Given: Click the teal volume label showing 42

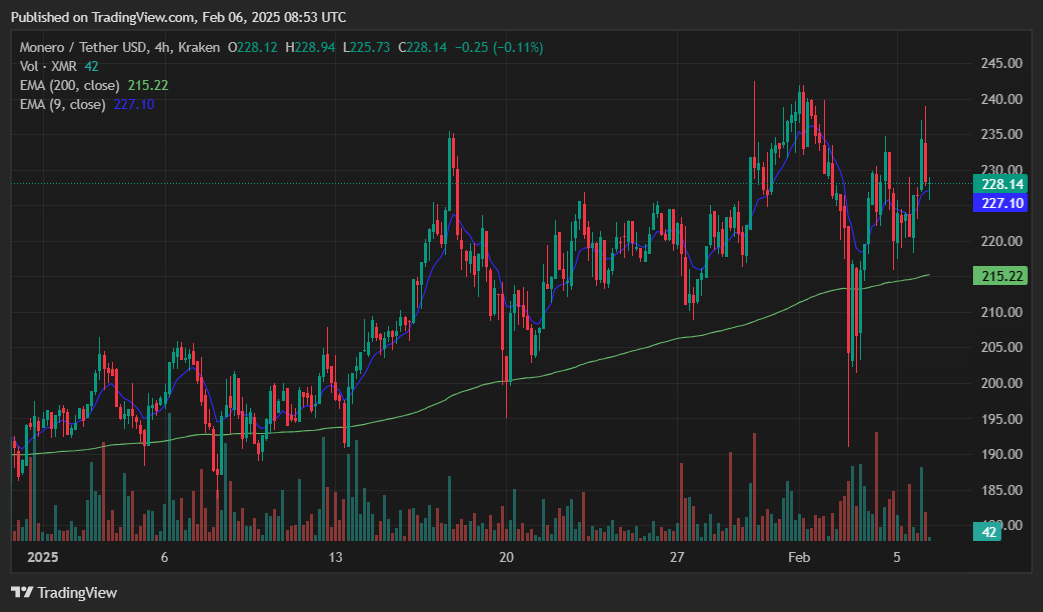Looking at the screenshot, I should pos(987,533).
